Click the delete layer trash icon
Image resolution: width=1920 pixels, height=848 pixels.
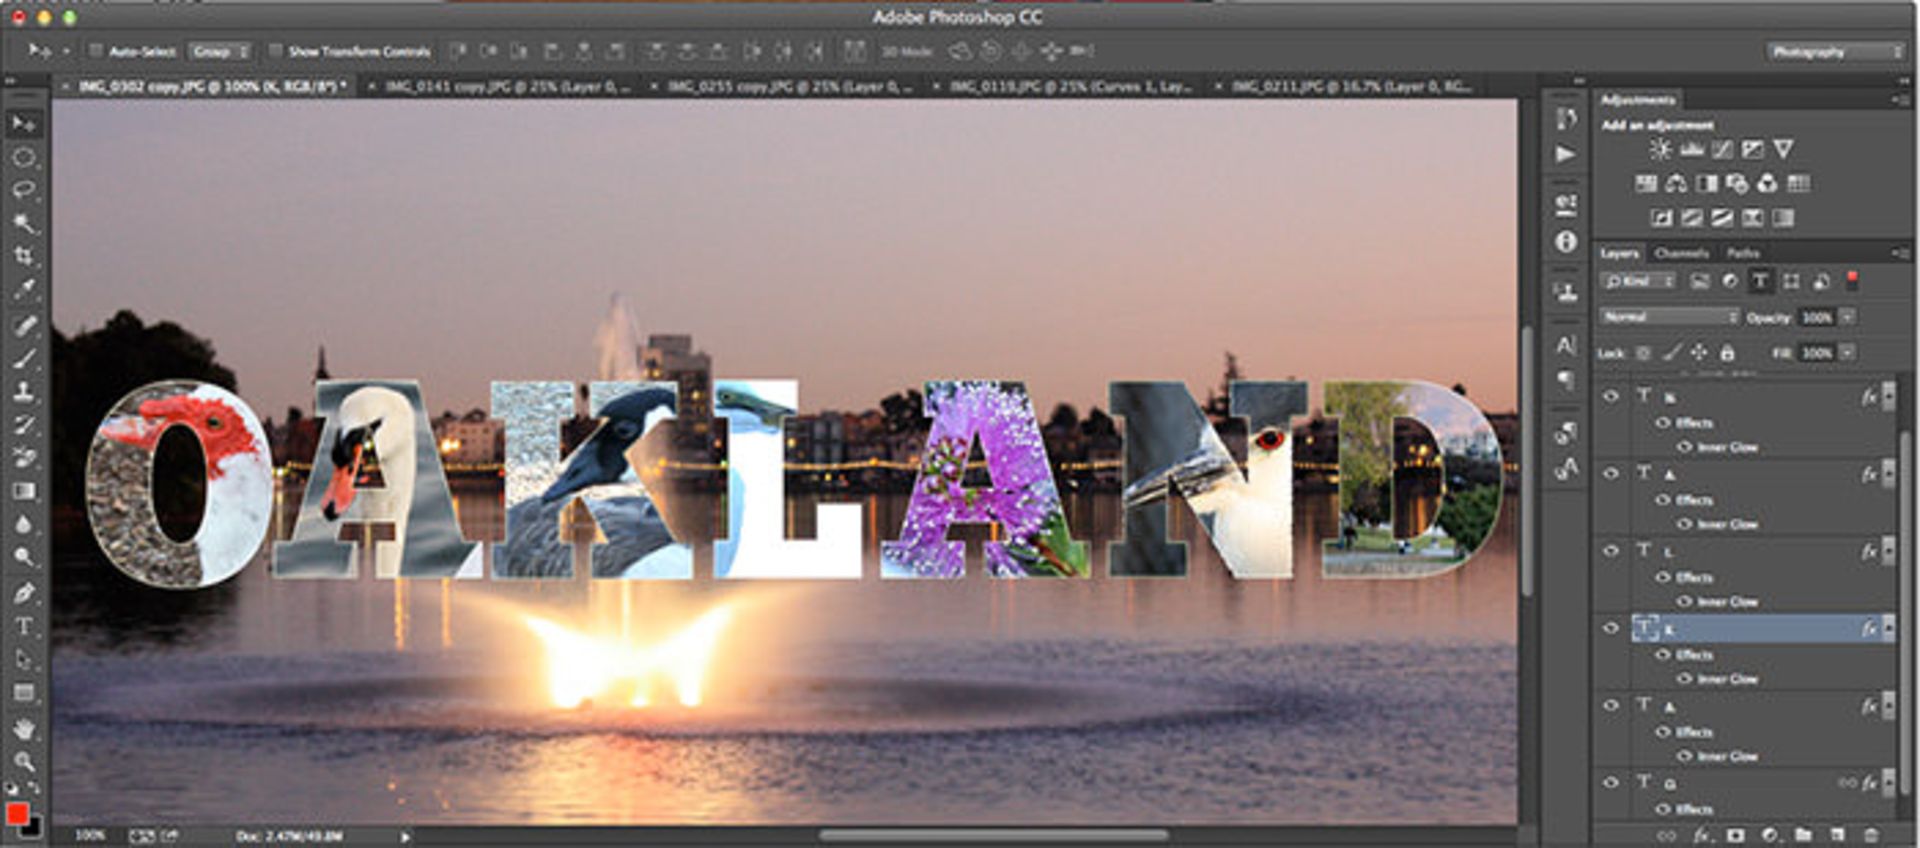pos(1871,835)
